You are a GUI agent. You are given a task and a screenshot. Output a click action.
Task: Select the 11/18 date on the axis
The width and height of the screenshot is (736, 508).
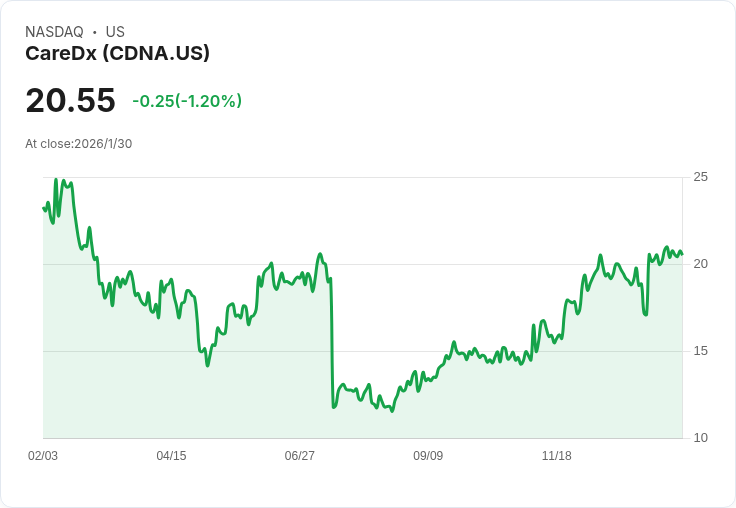point(556,456)
